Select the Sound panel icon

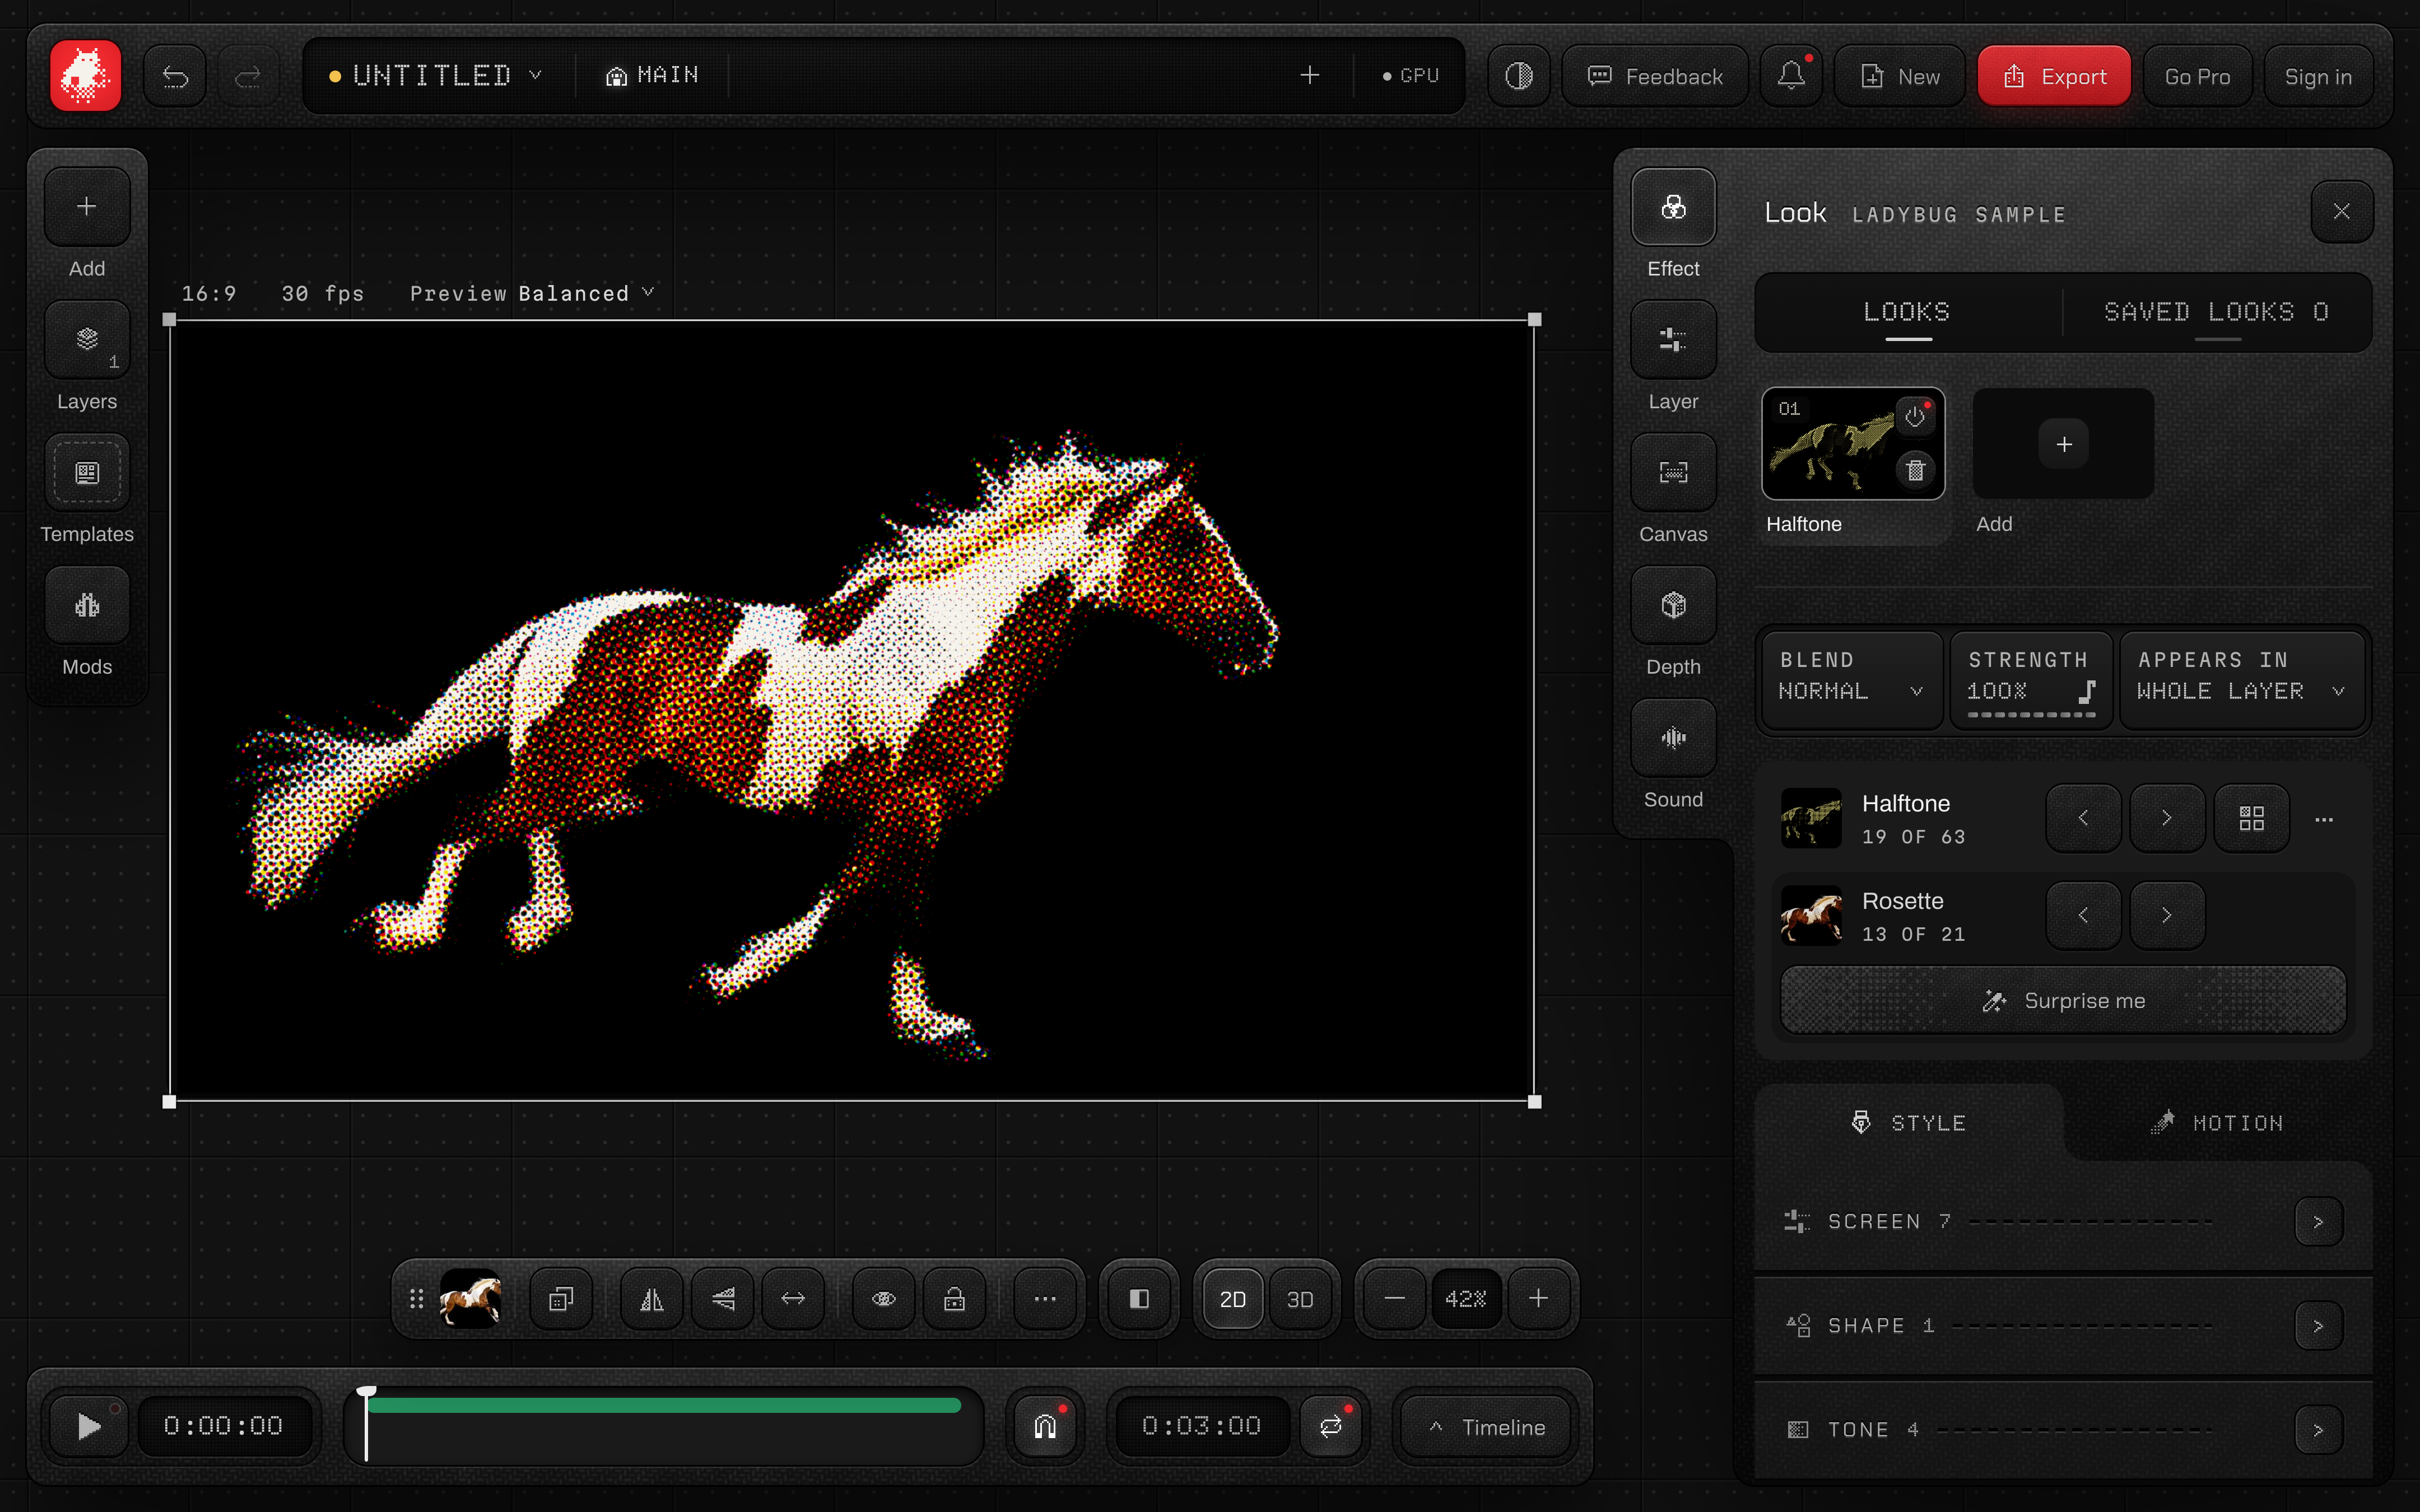(1673, 739)
